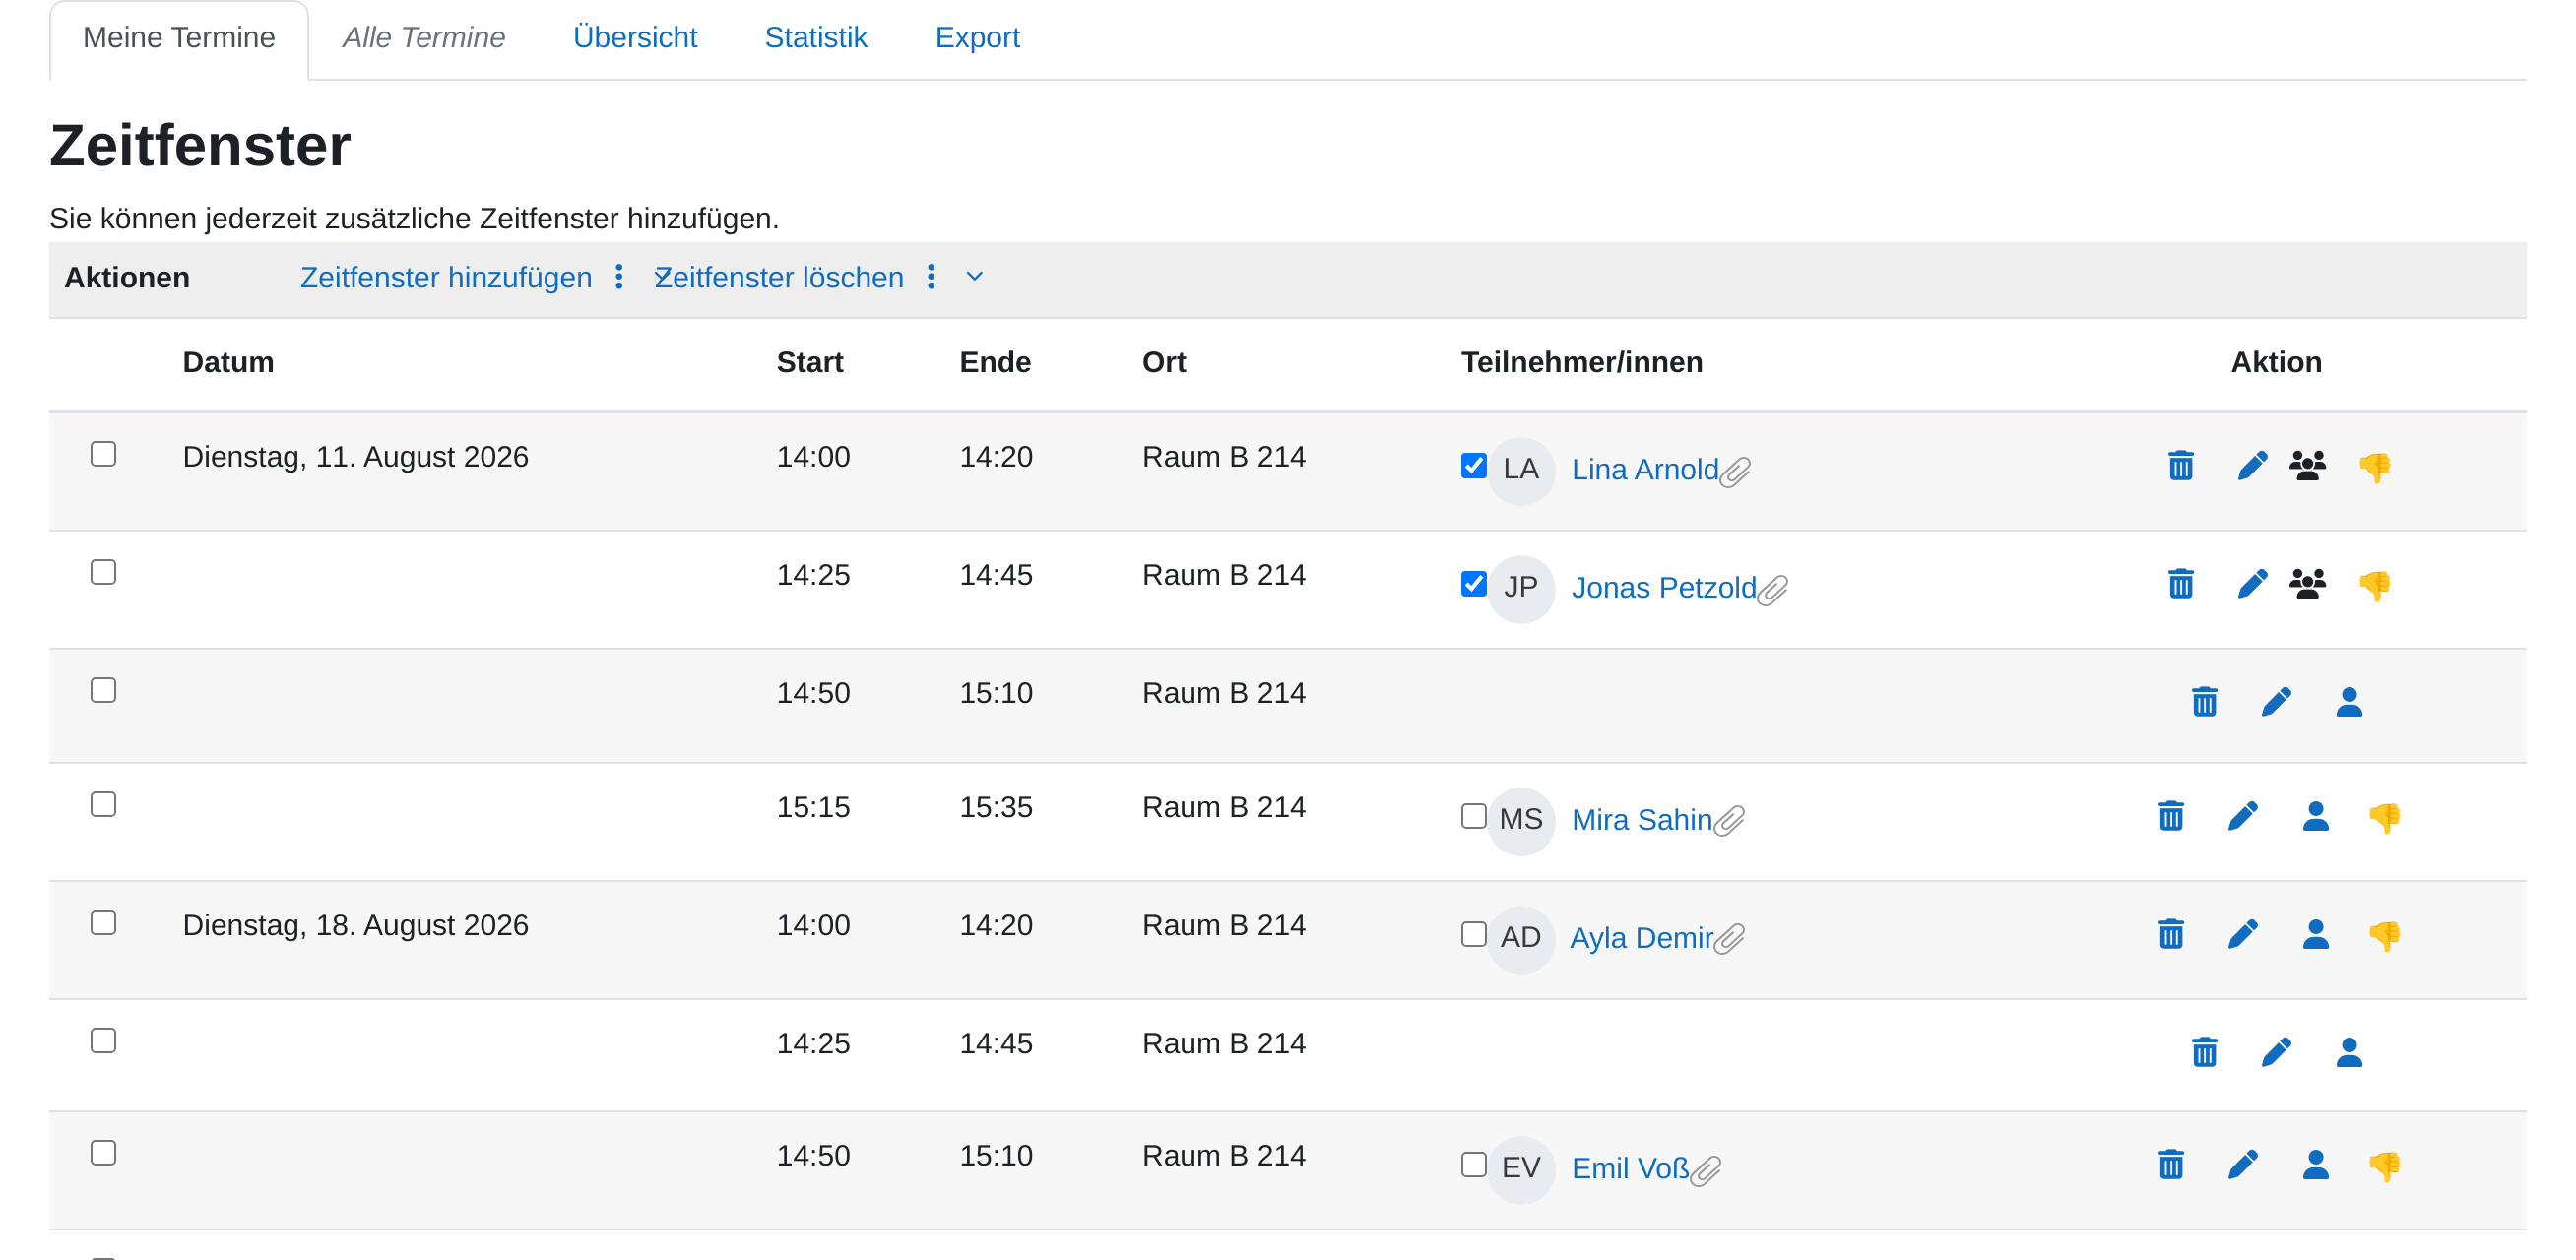Open the Zeitfenster hinzufügen options menu

[620, 277]
